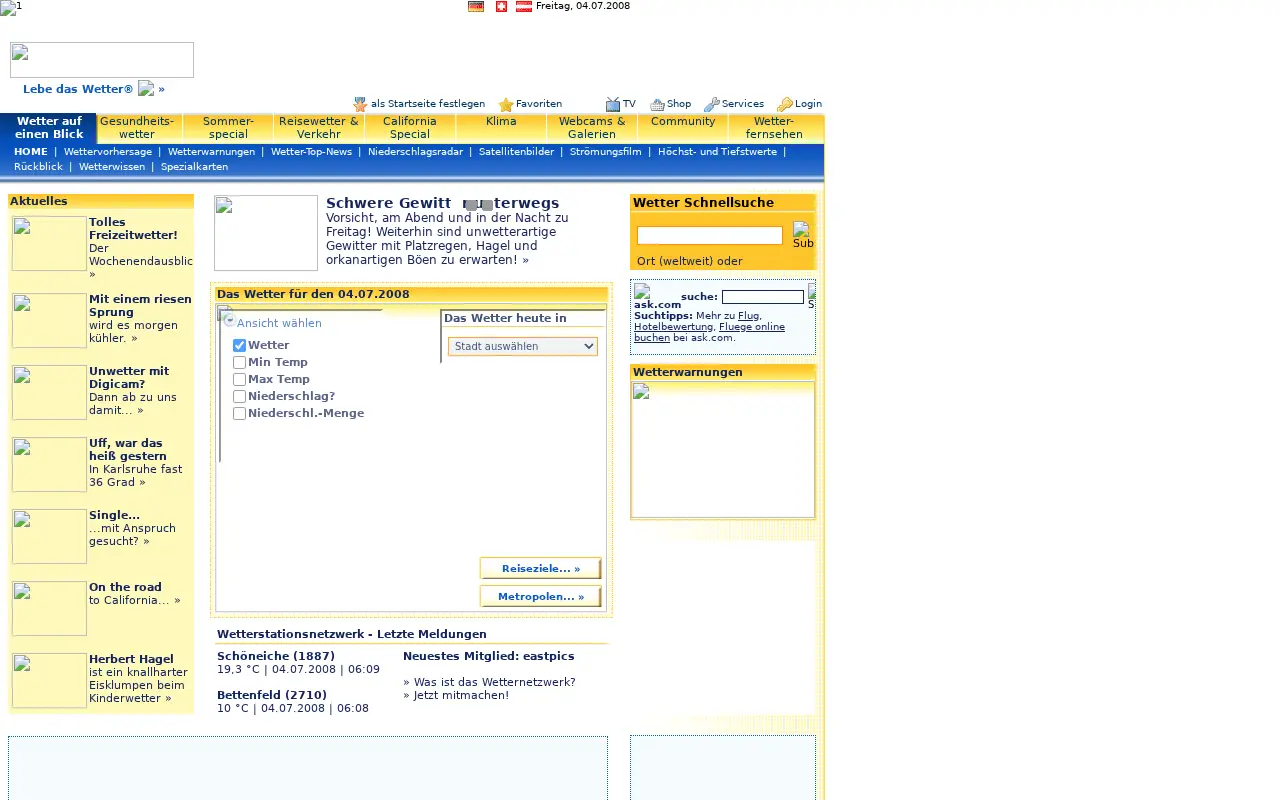Click the ask.com logo image
The image size is (1280, 800).
(x=657, y=296)
